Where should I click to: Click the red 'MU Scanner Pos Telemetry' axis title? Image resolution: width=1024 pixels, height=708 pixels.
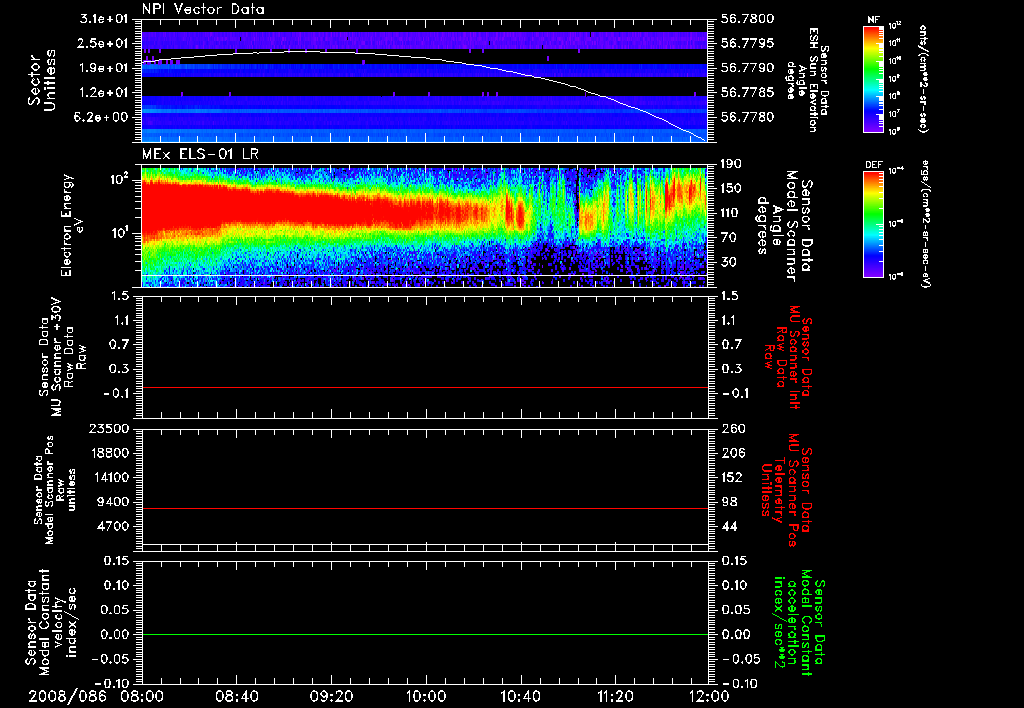[786, 490]
